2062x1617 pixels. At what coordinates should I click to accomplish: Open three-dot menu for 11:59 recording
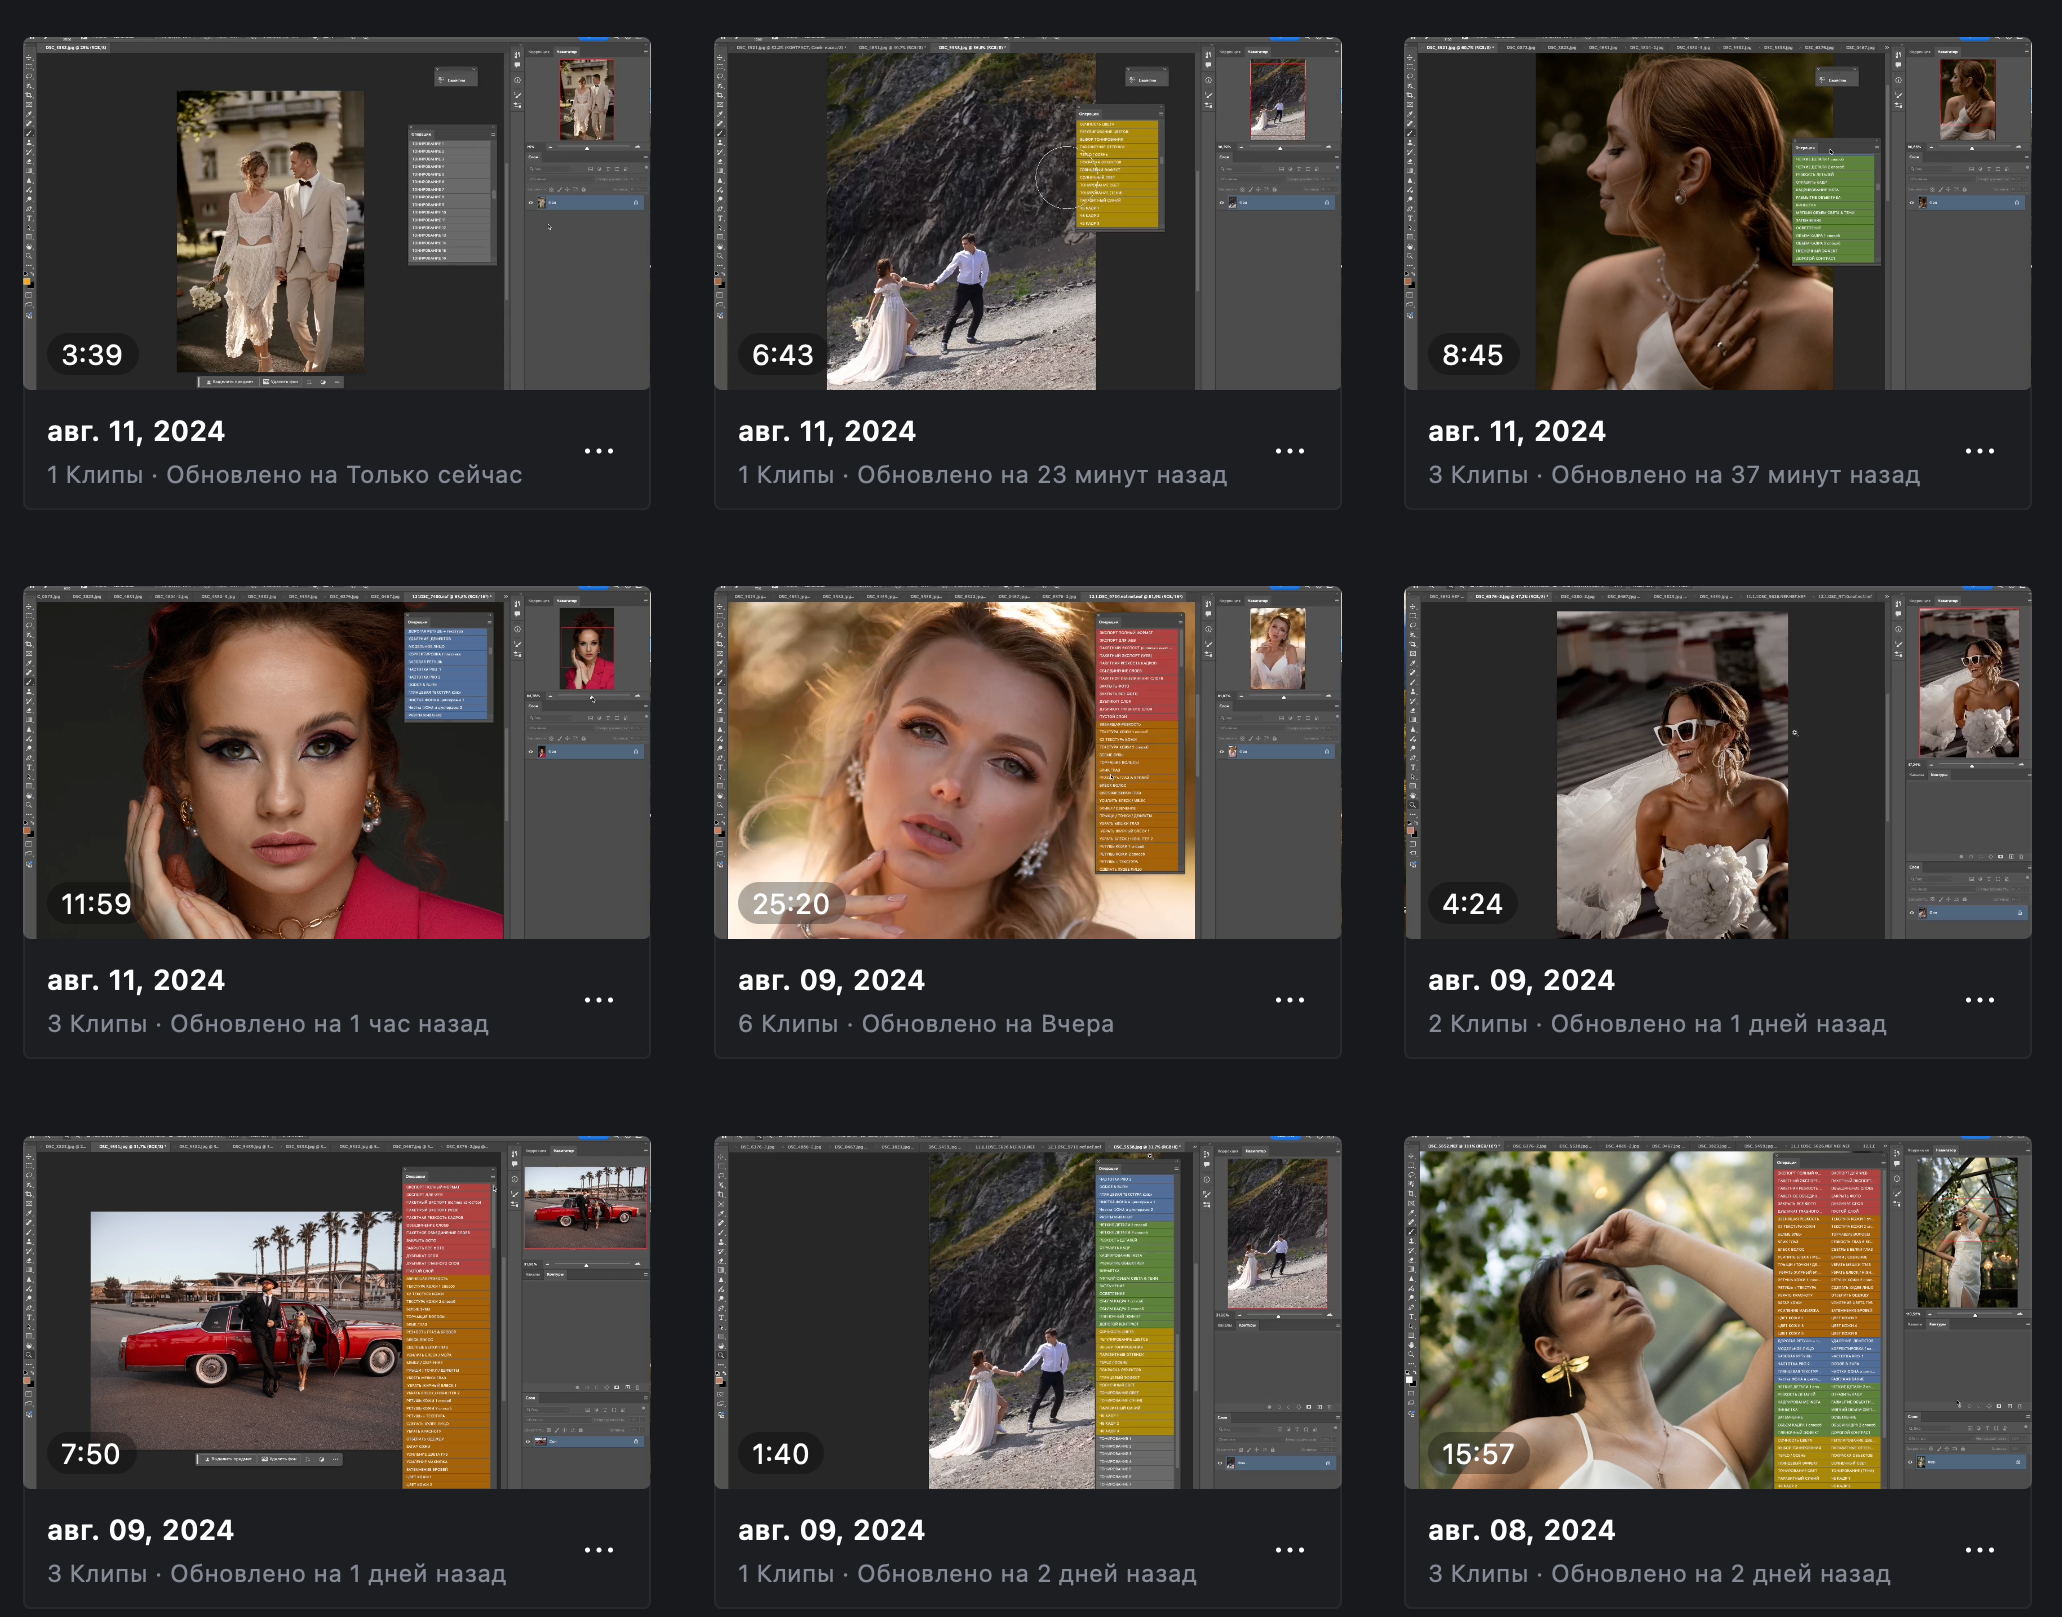[x=598, y=1000]
